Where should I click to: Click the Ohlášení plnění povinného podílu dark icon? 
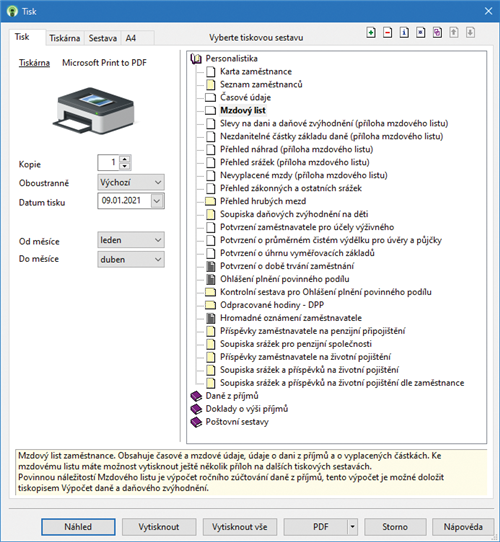(x=210, y=279)
